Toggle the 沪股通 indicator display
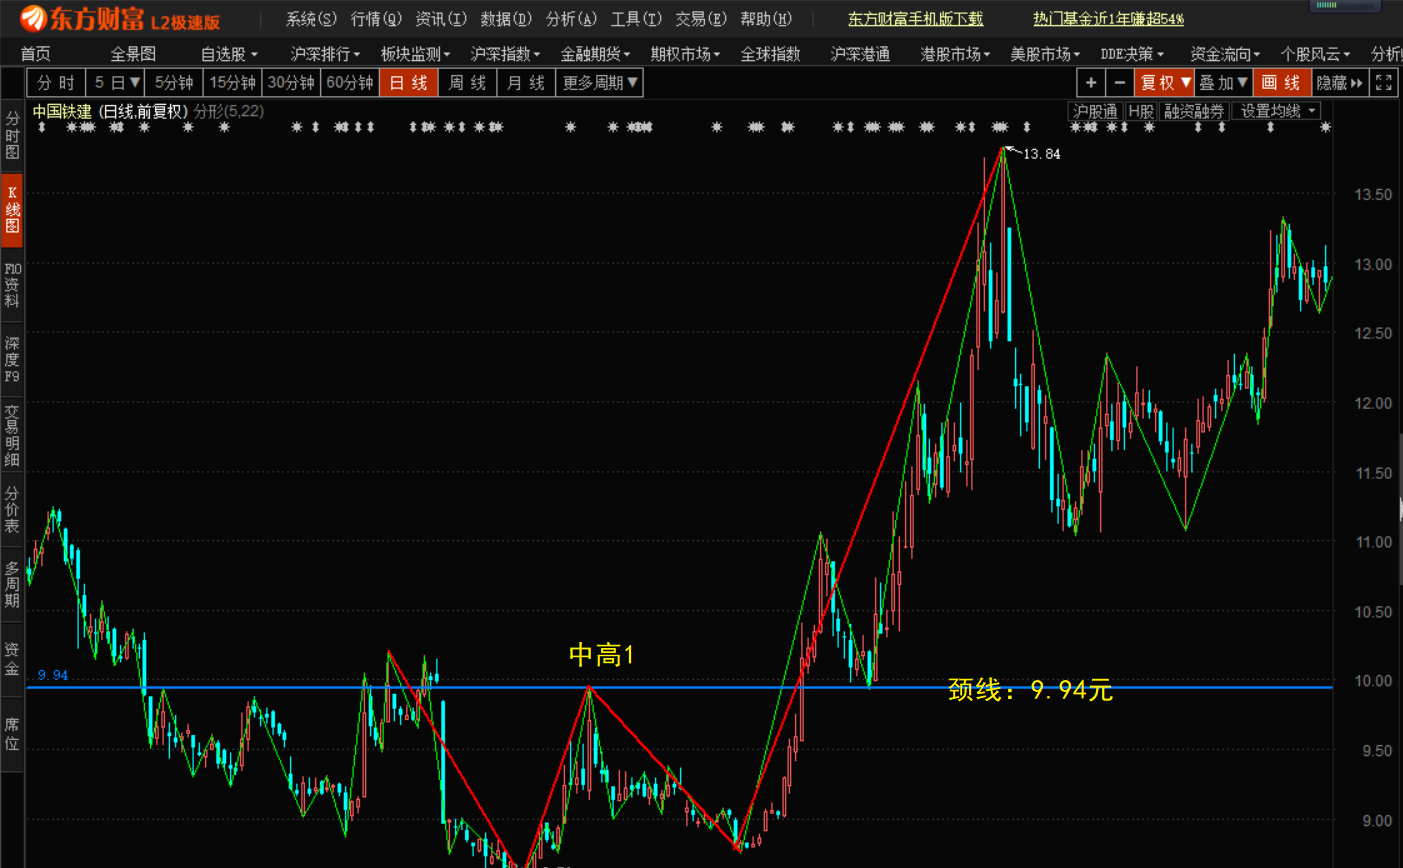This screenshot has height=868, width=1403. [1096, 112]
